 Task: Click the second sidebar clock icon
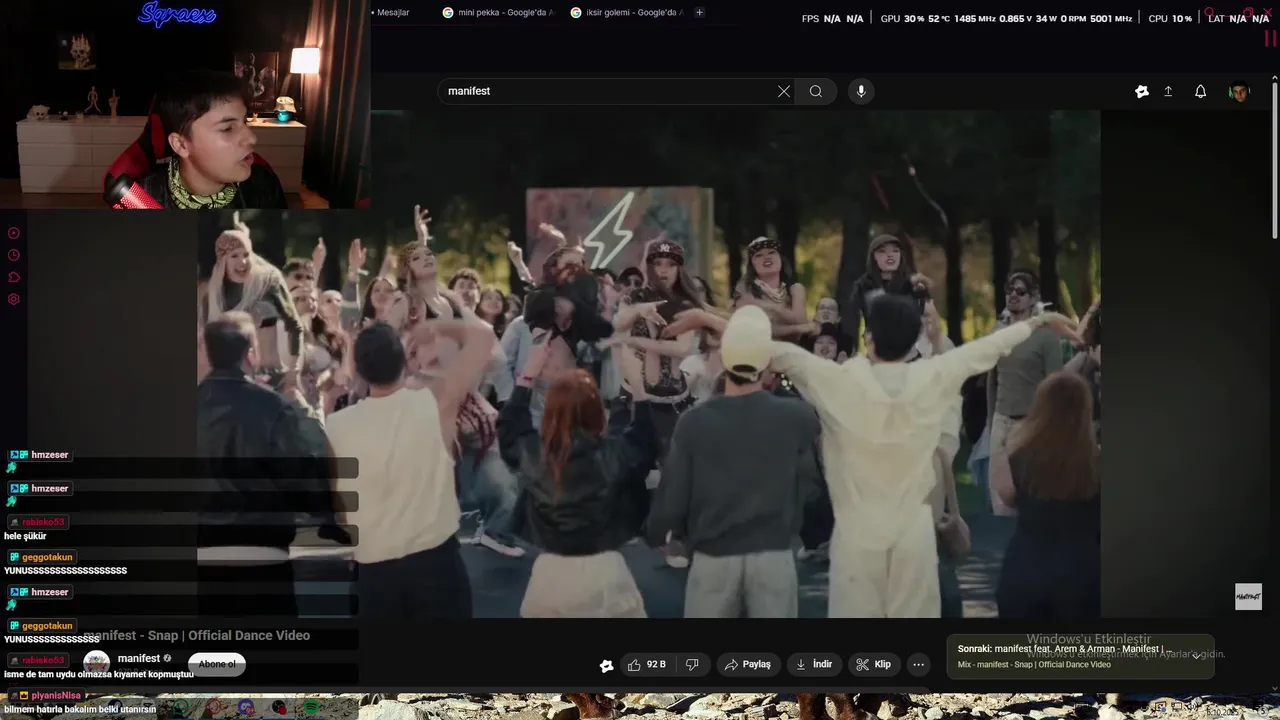pos(14,255)
